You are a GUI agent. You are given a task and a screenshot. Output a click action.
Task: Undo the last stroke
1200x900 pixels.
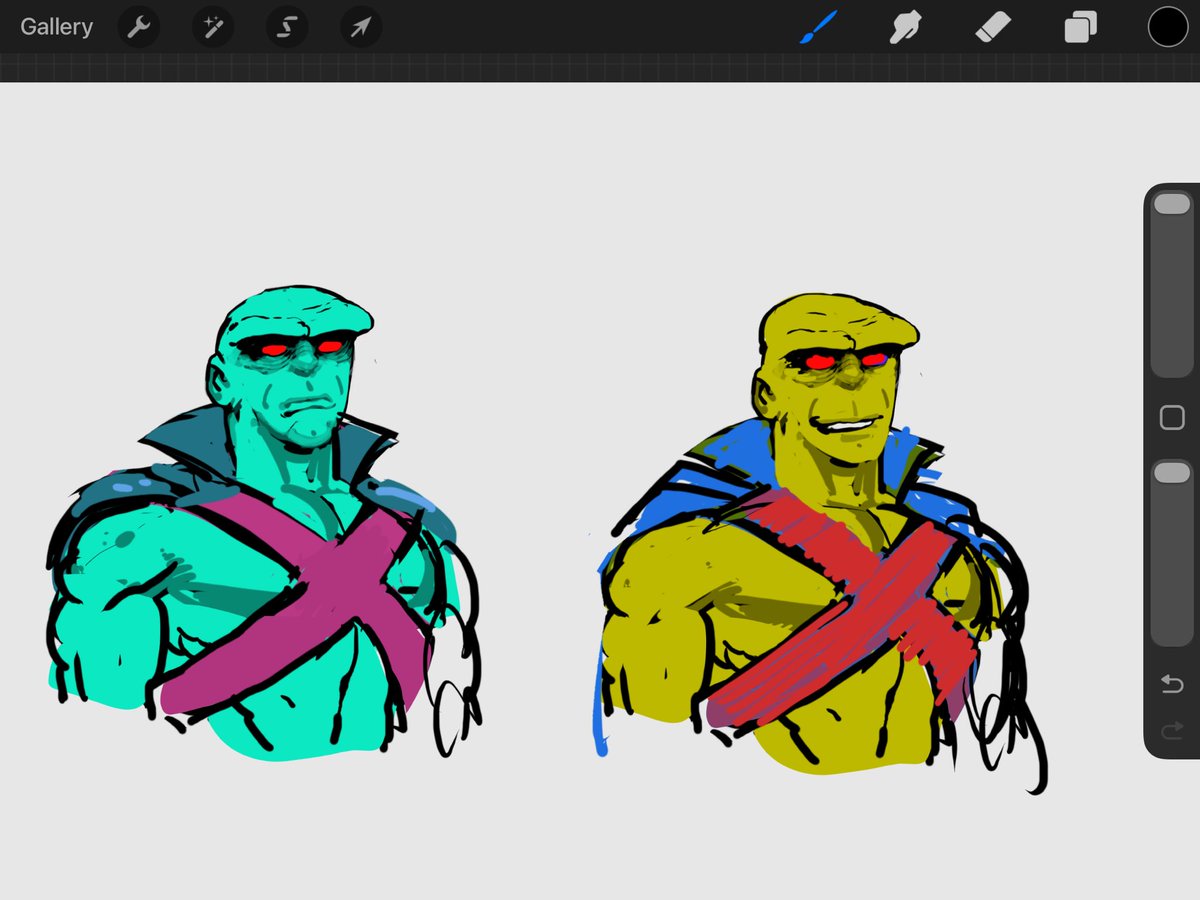(1172, 685)
